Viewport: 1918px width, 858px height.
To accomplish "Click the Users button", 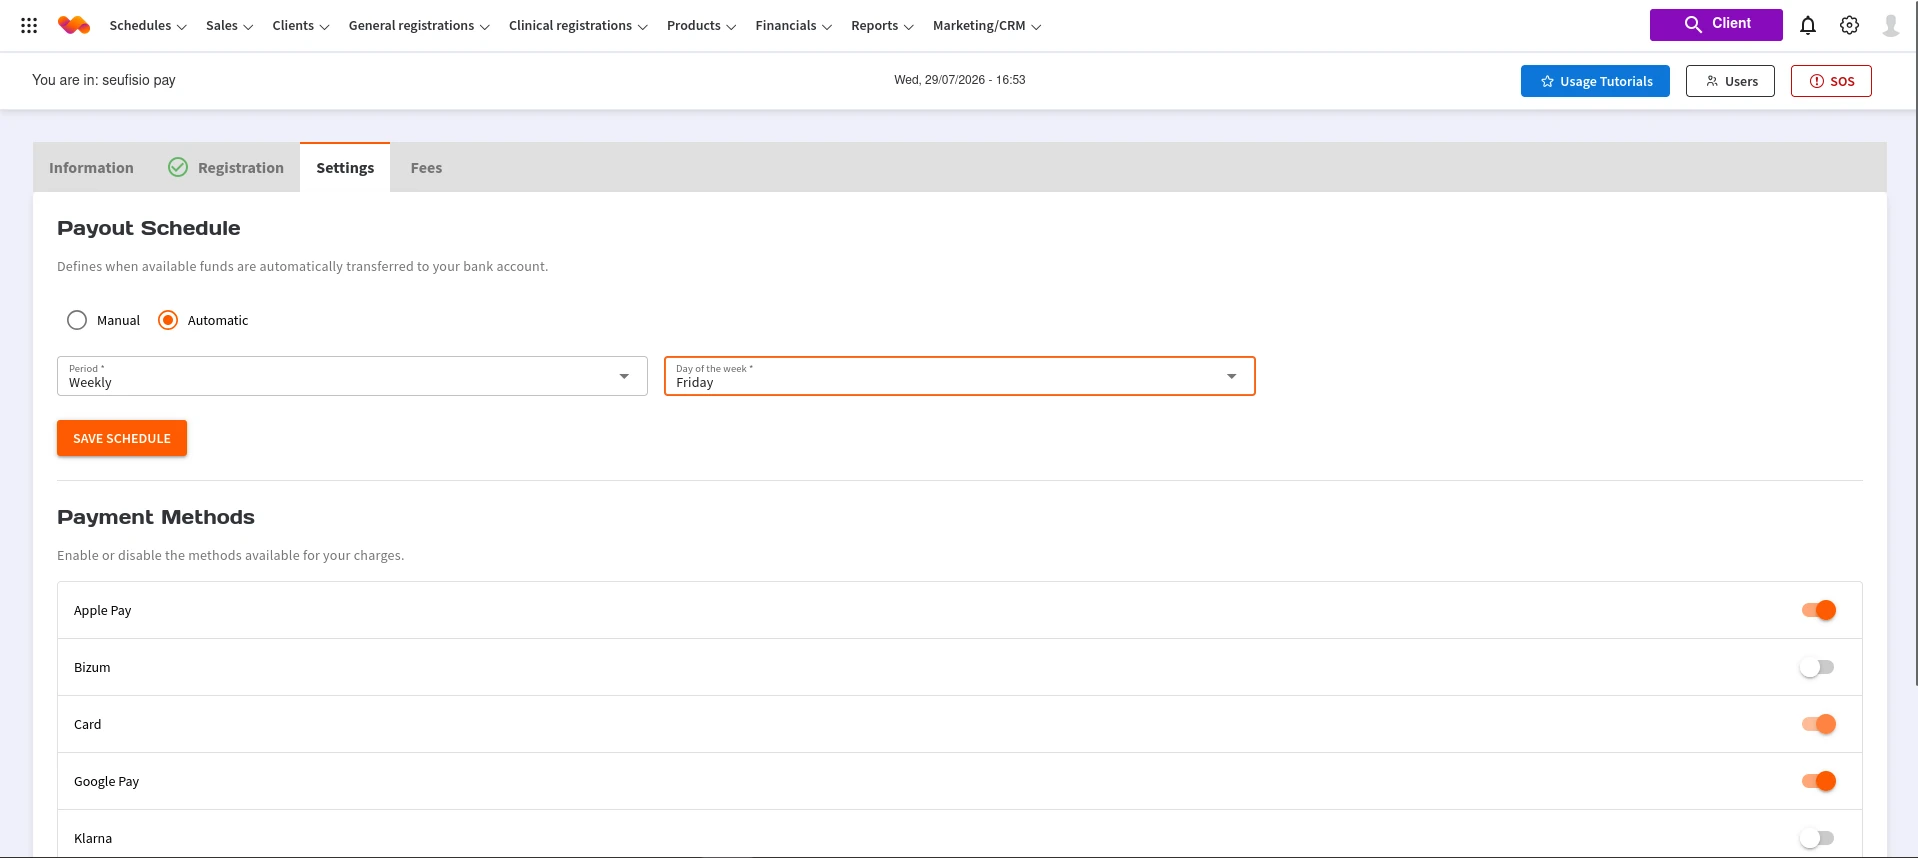I will pyautogui.click(x=1730, y=81).
